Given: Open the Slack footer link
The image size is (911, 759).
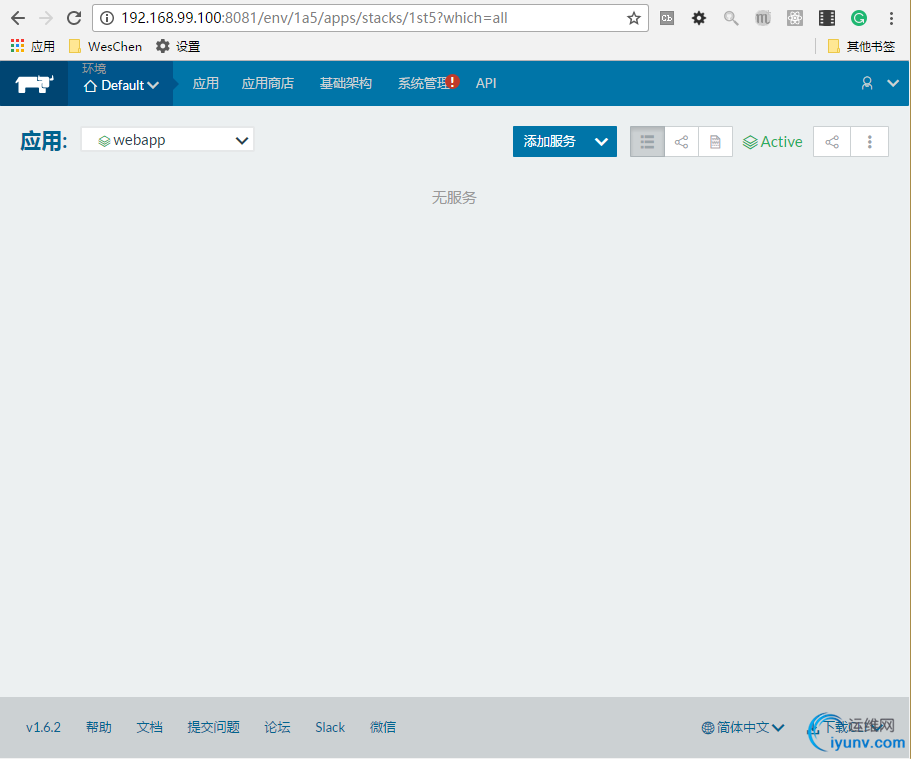Looking at the screenshot, I should tap(330, 727).
